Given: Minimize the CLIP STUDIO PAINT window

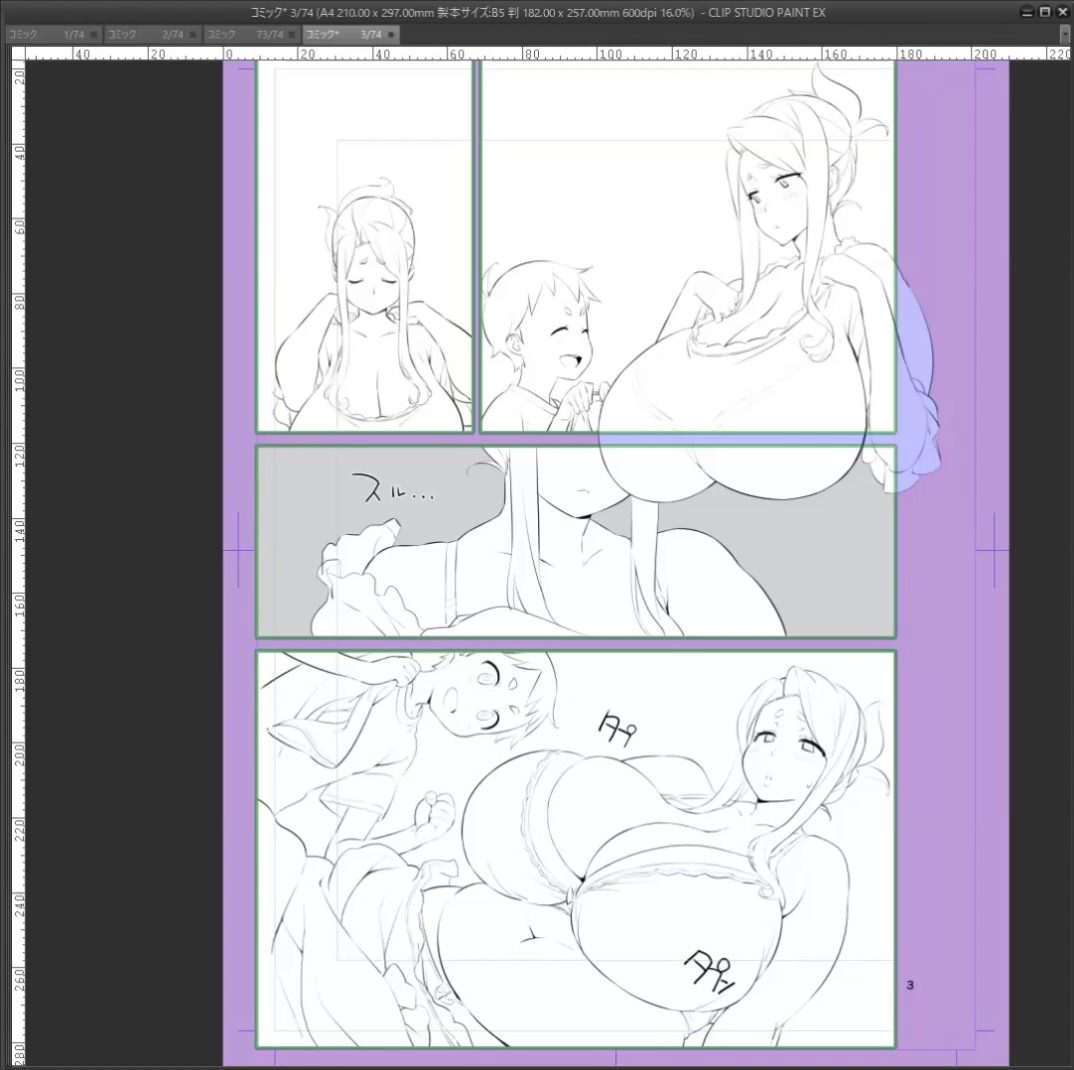Looking at the screenshot, I should click(1027, 12).
